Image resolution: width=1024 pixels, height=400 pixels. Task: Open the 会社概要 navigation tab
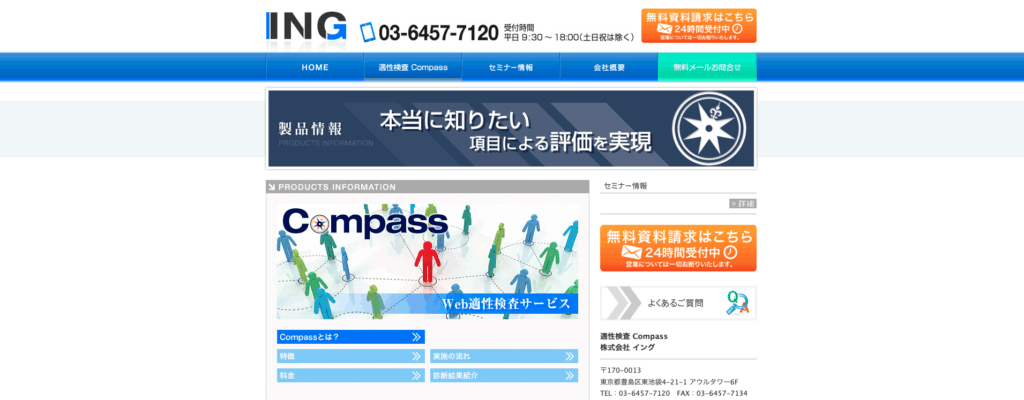pyautogui.click(x=609, y=67)
